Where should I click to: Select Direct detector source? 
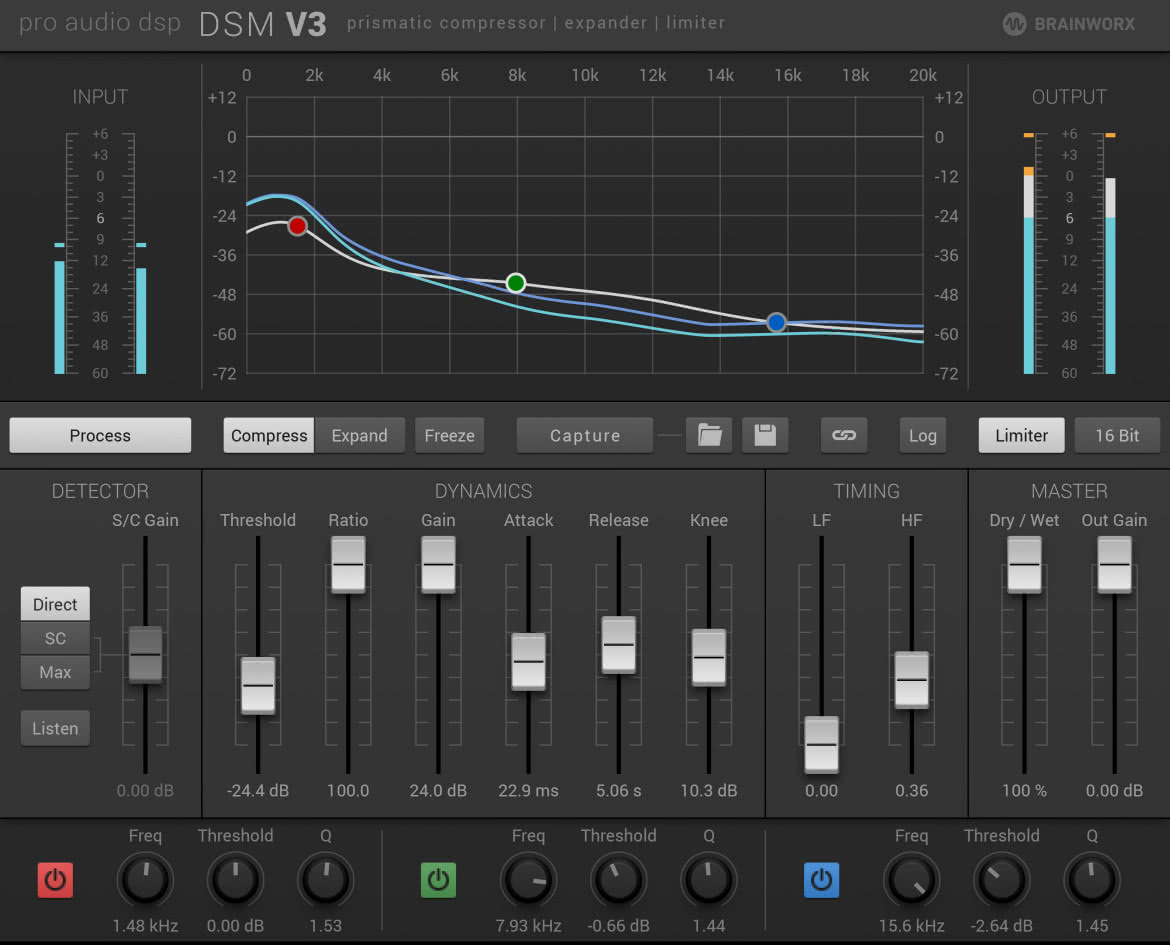[x=55, y=604]
